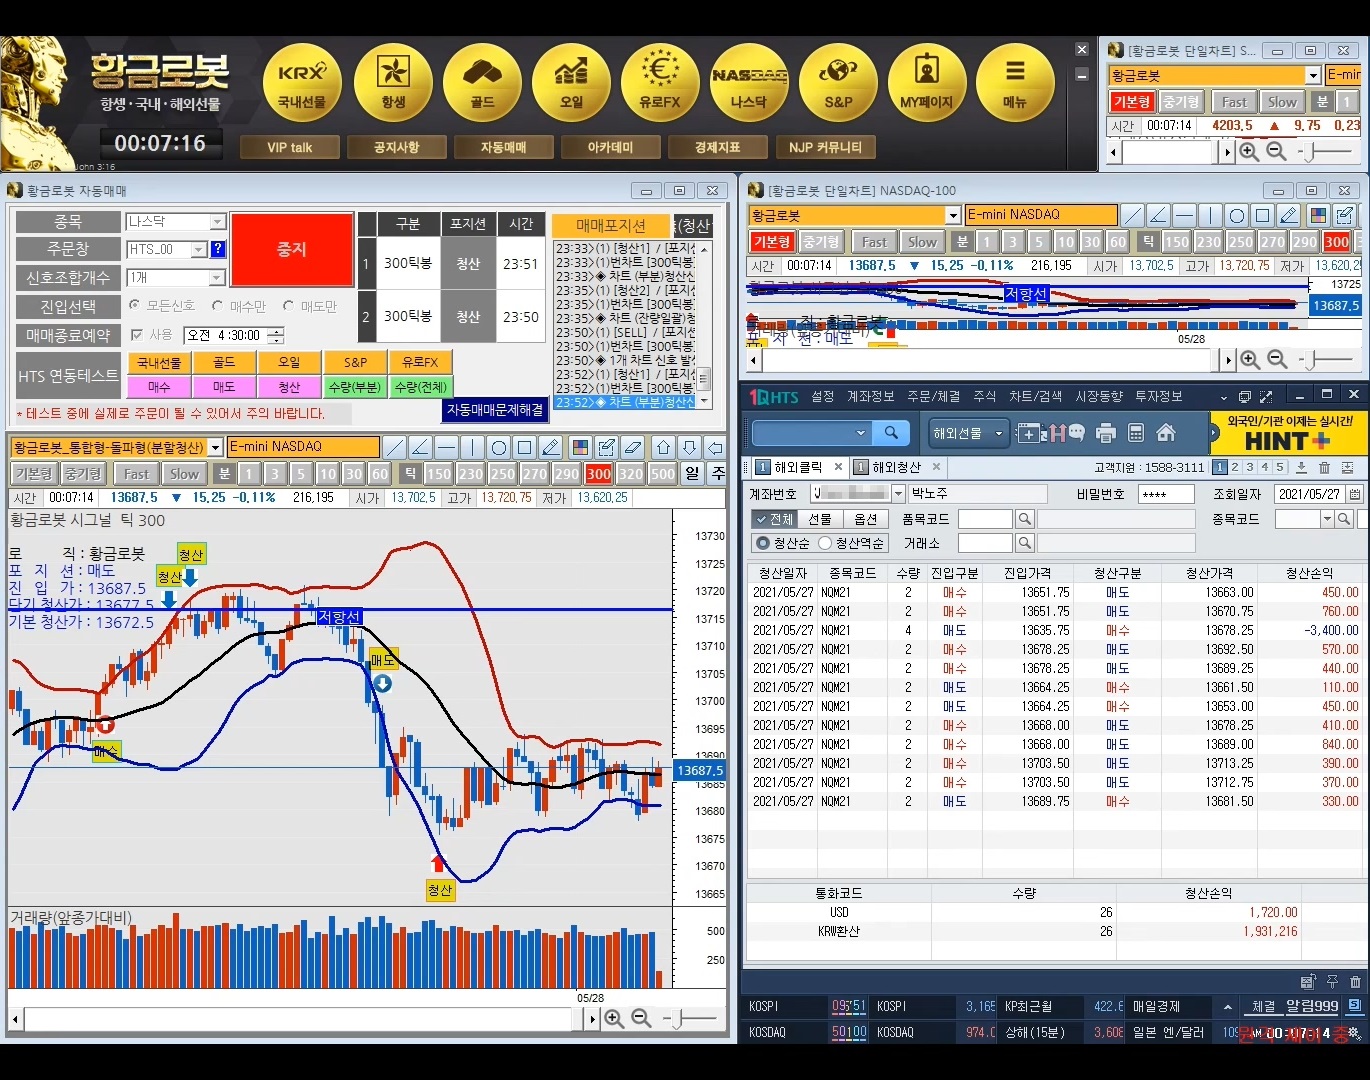Select circle drawing tool in bottom chart toolbar
This screenshot has height=1080, width=1370.
coord(499,447)
